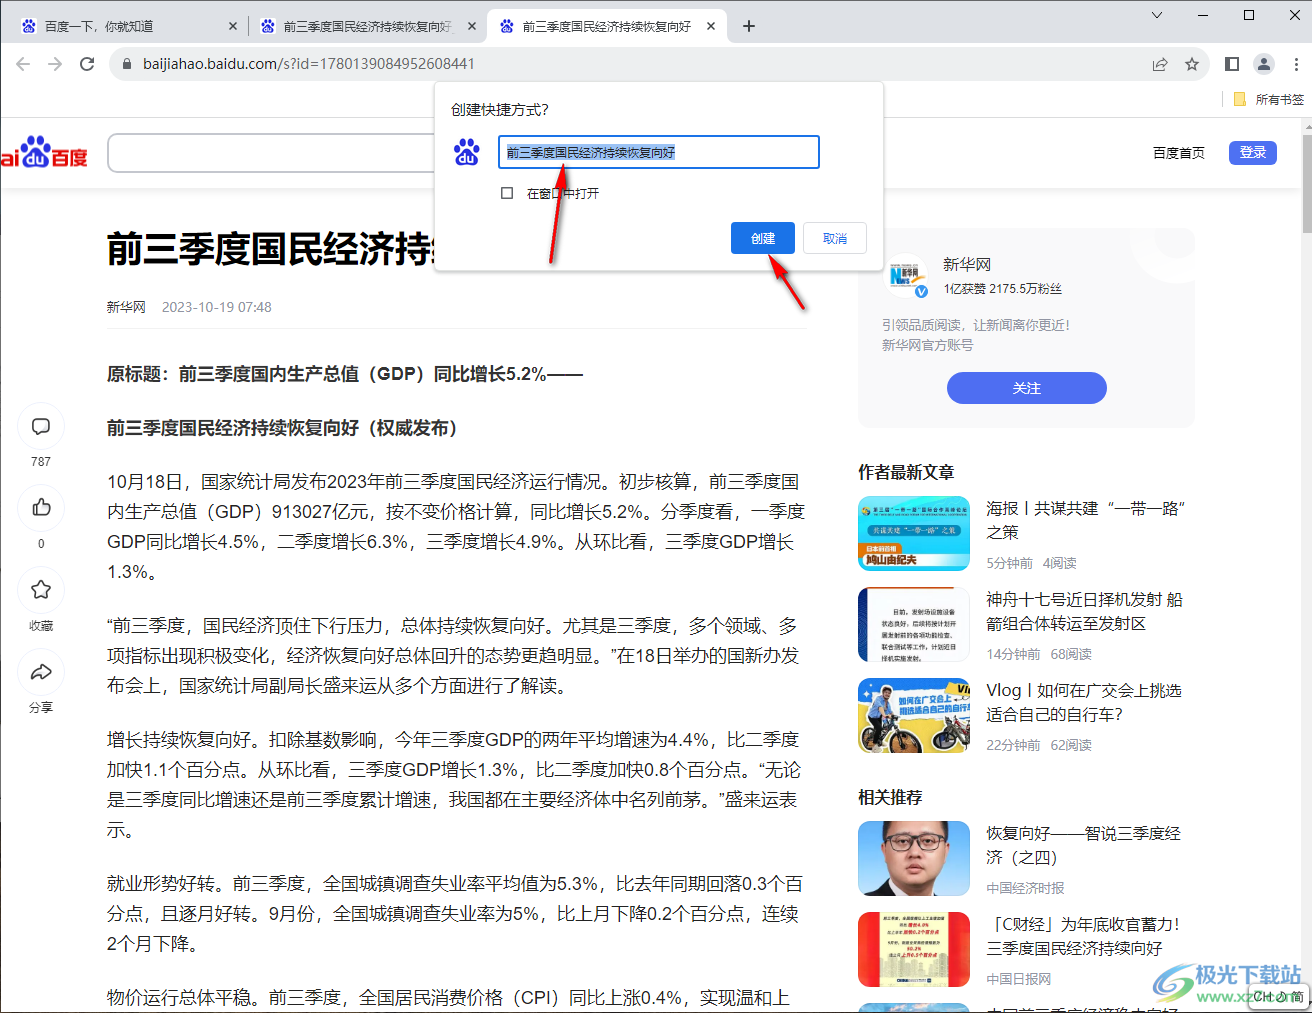Open the red 财经 article thumbnail
Screen dimensions: 1312x1013
point(914,949)
